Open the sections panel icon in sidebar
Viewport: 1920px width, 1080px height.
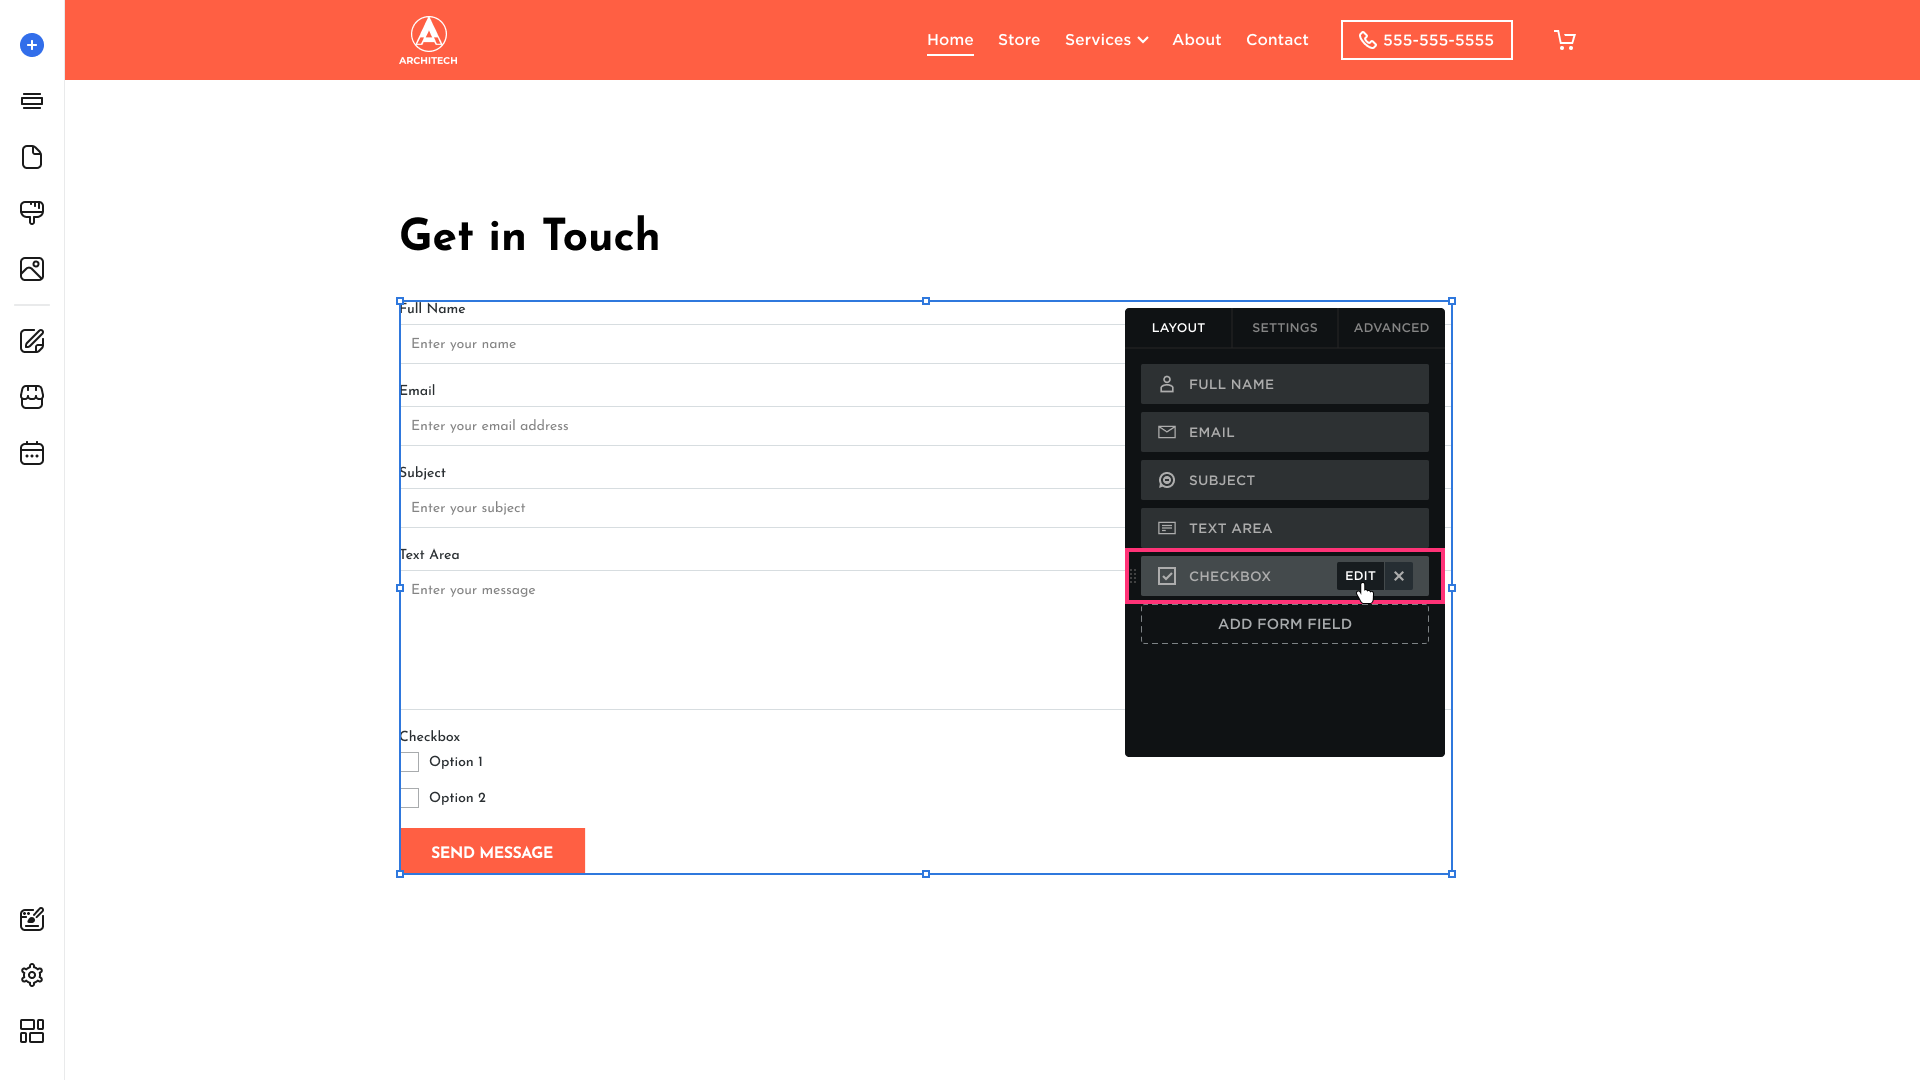click(32, 101)
